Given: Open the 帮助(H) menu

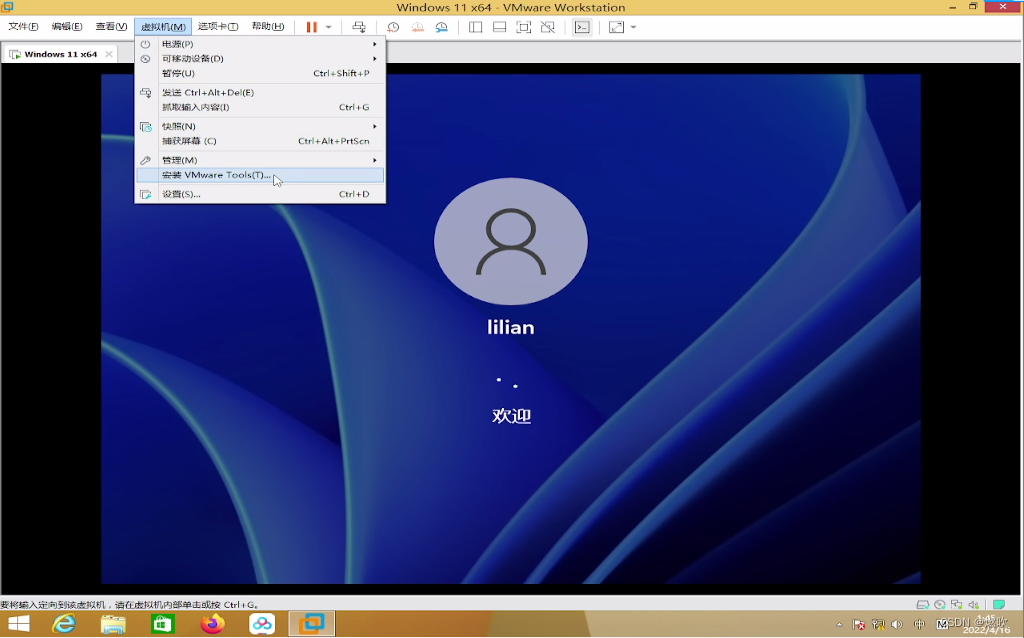Looking at the screenshot, I should (268, 26).
